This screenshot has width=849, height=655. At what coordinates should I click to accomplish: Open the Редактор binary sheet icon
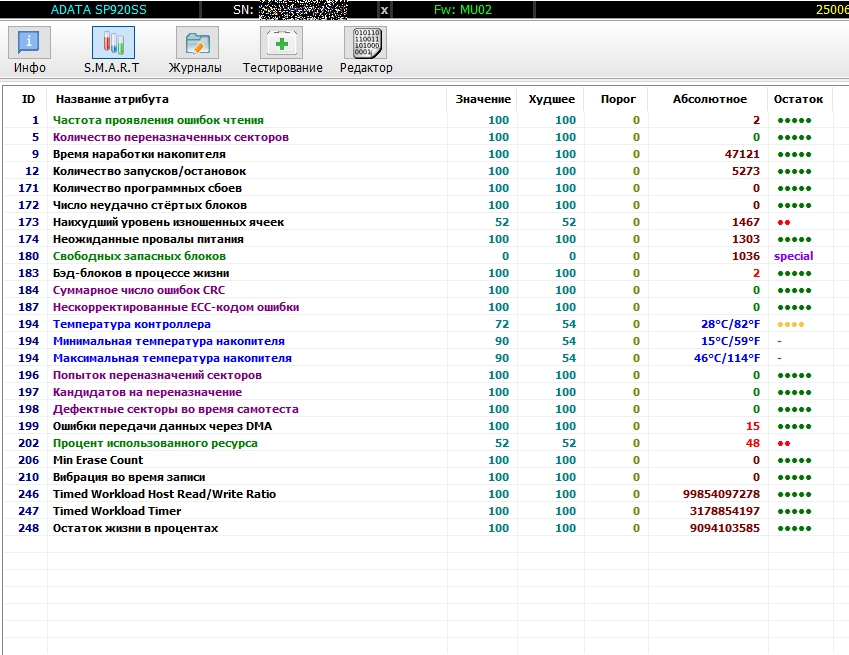tap(365, 42)
